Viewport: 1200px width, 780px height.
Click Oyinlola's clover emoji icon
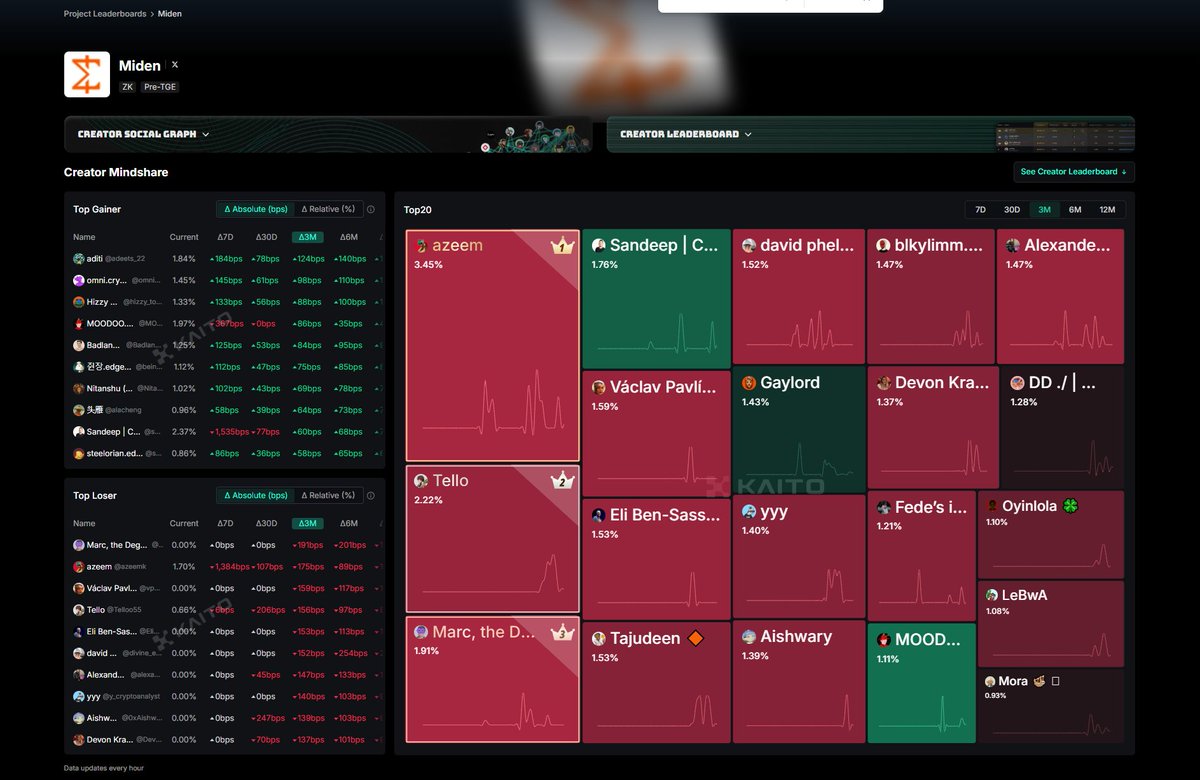[x=1070, y=506]
